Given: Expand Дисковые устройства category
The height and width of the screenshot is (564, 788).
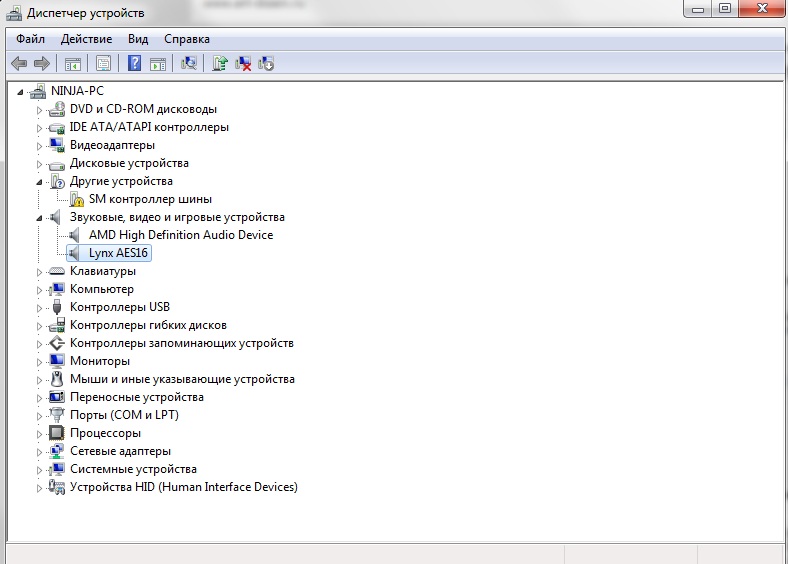Looking at the screenshot, I should (x=39, y=164).
